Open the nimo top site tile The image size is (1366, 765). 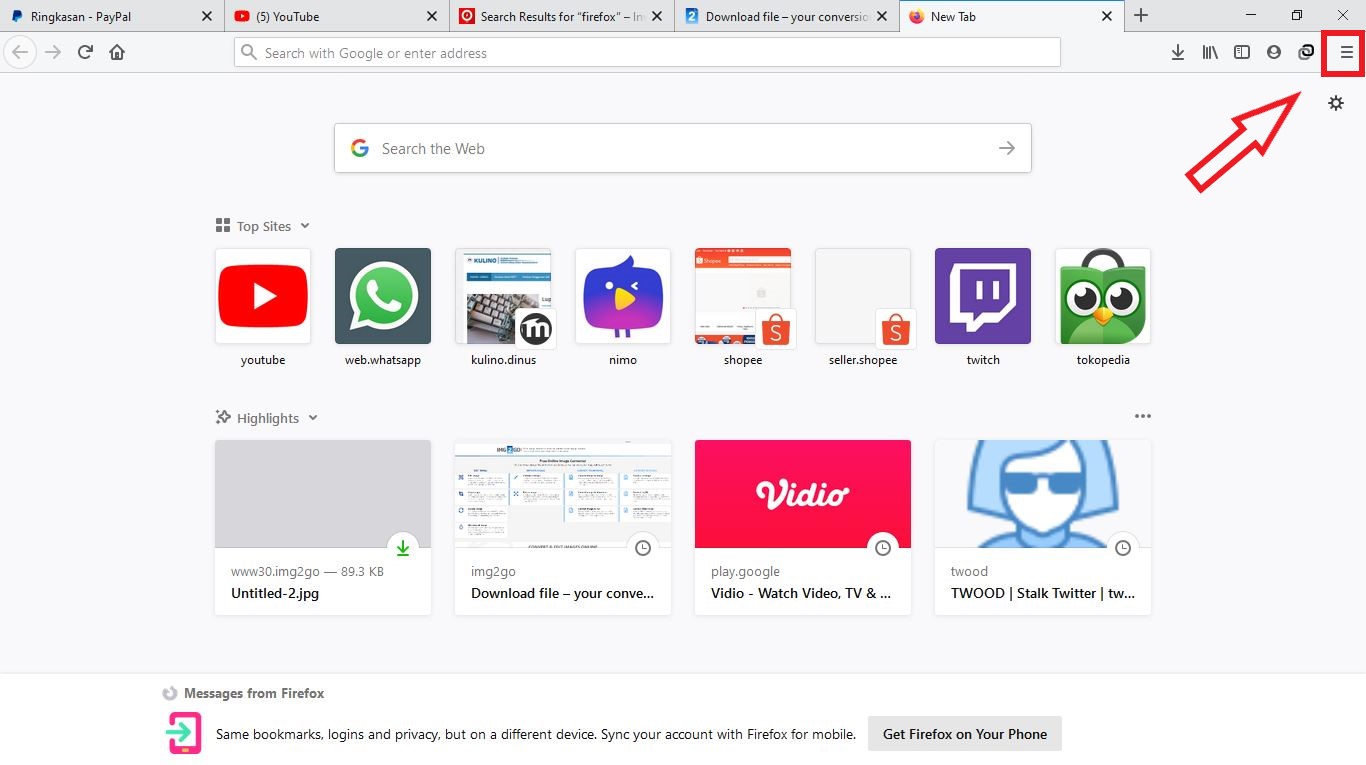click(x=623, y=296)
